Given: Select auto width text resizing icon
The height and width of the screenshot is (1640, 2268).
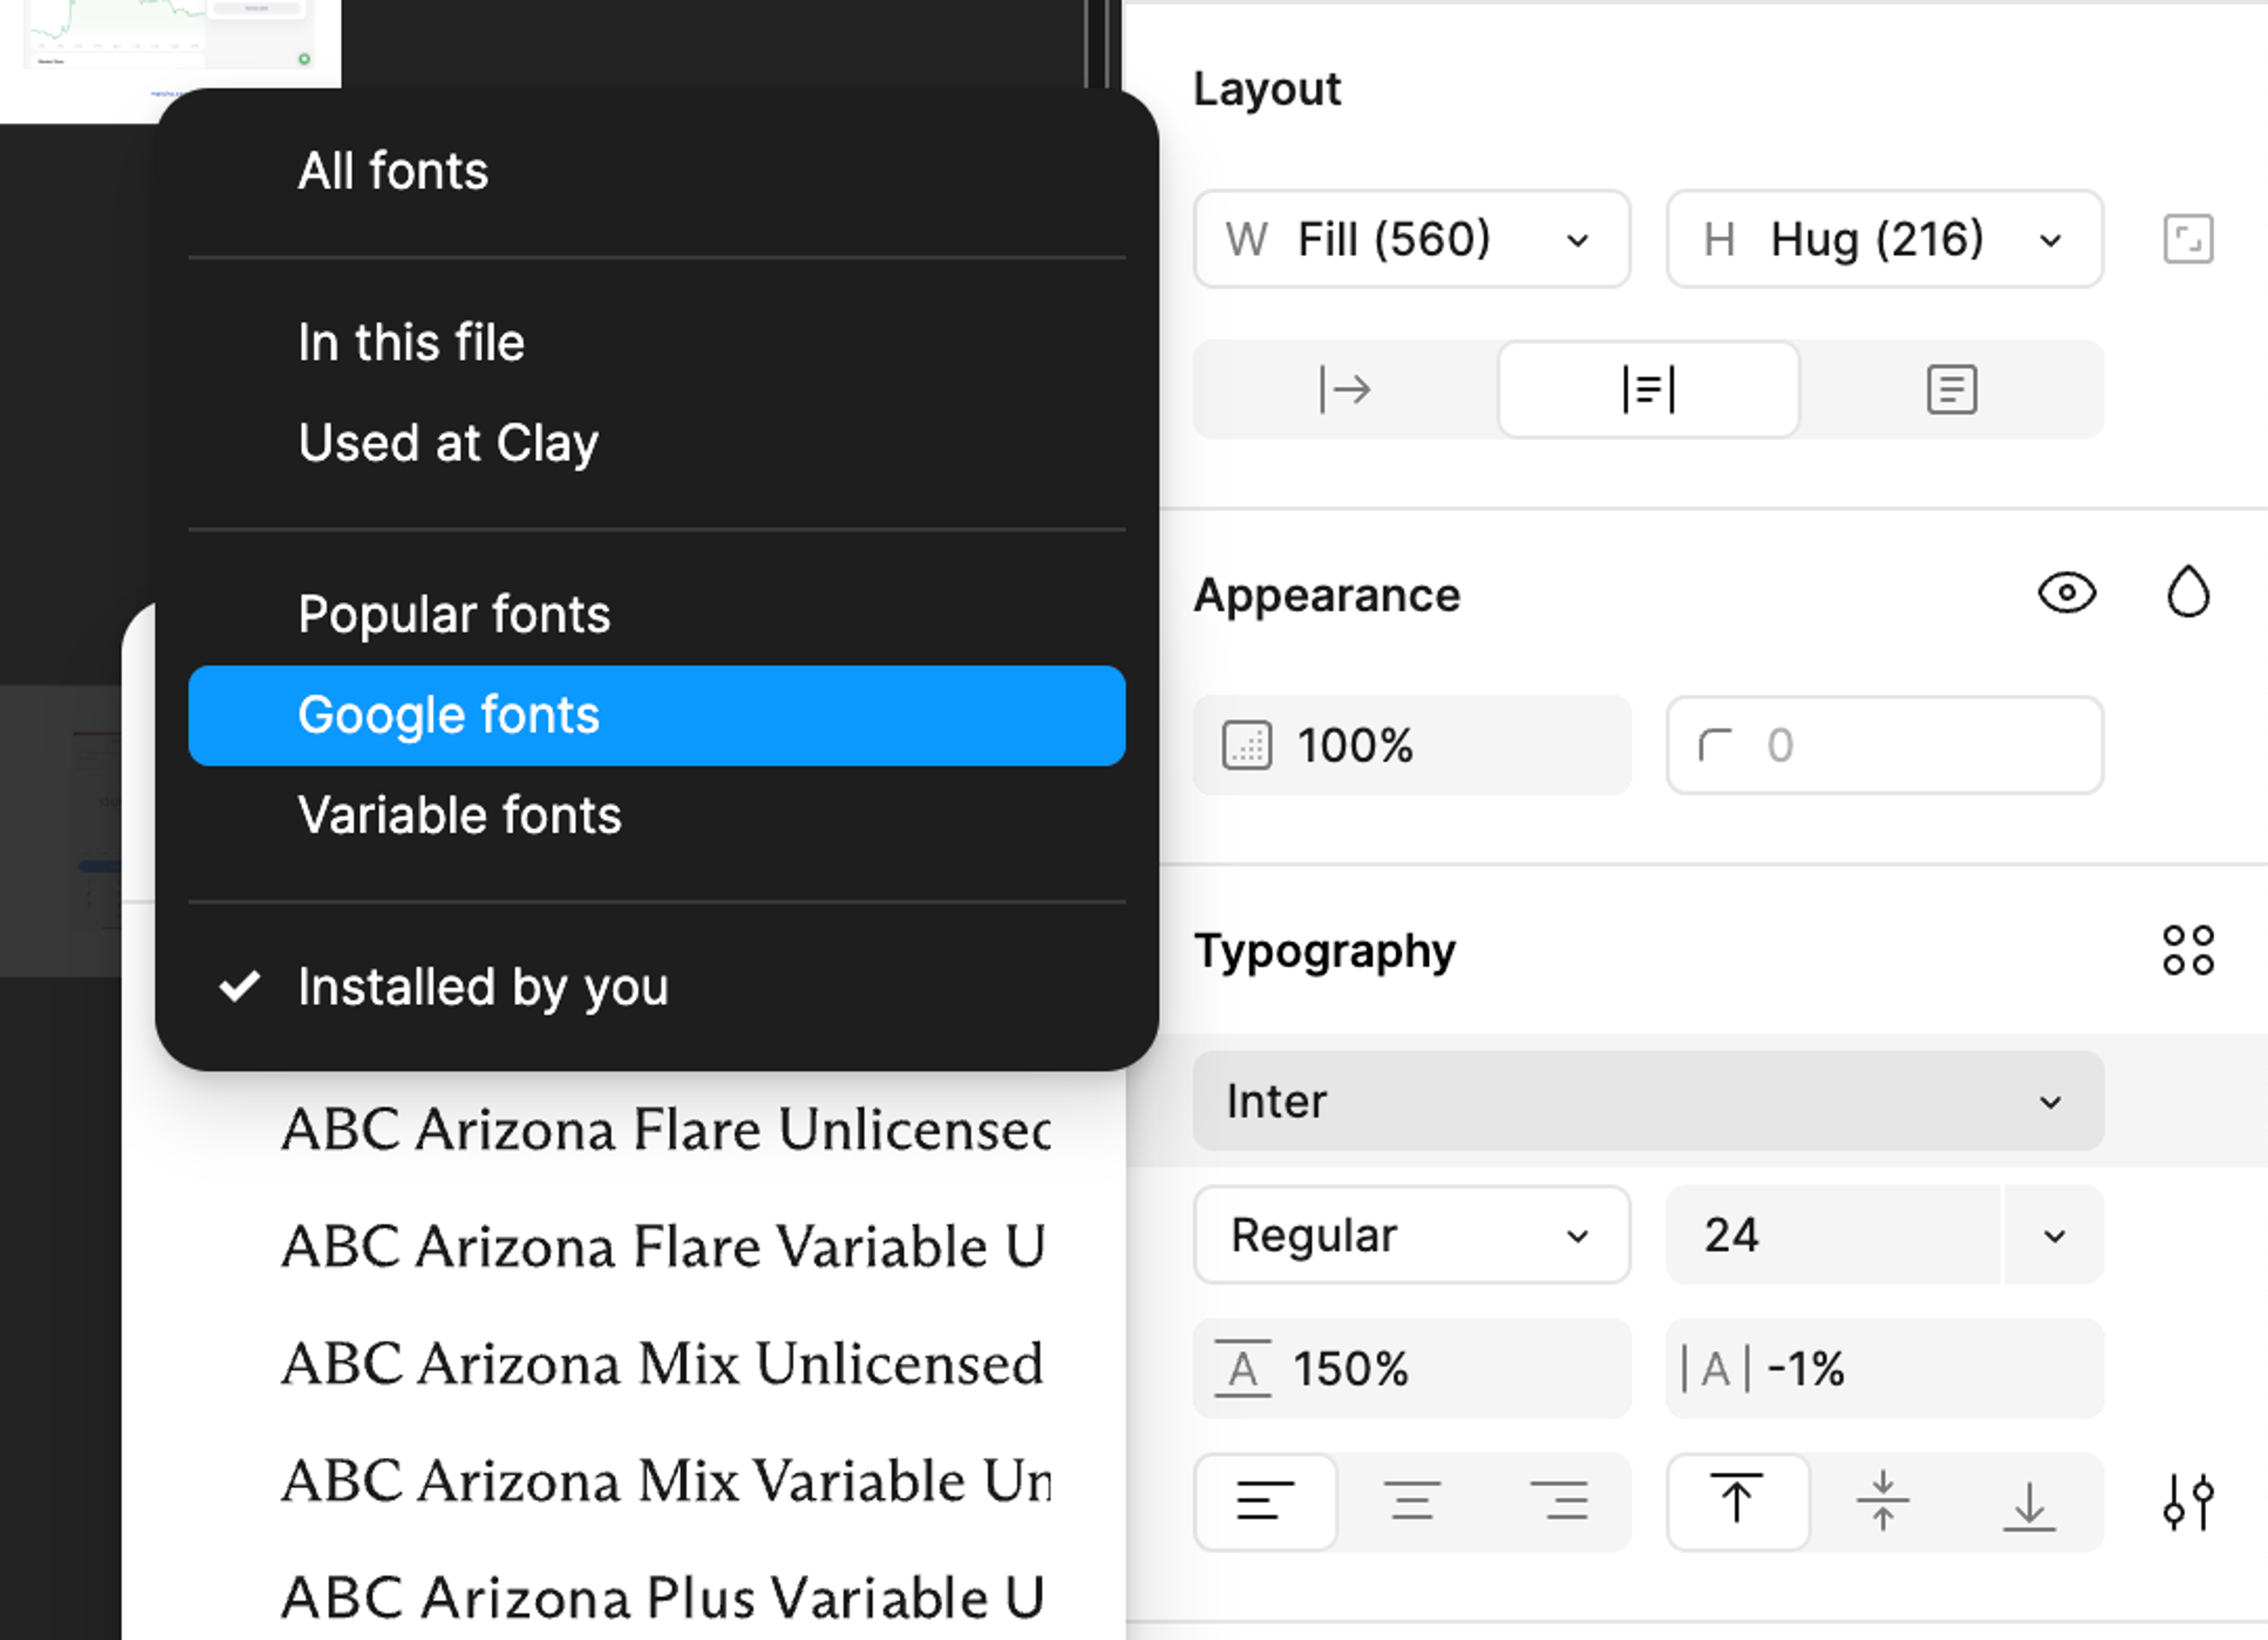Looking at the screenshot, I should [1345, 389].
